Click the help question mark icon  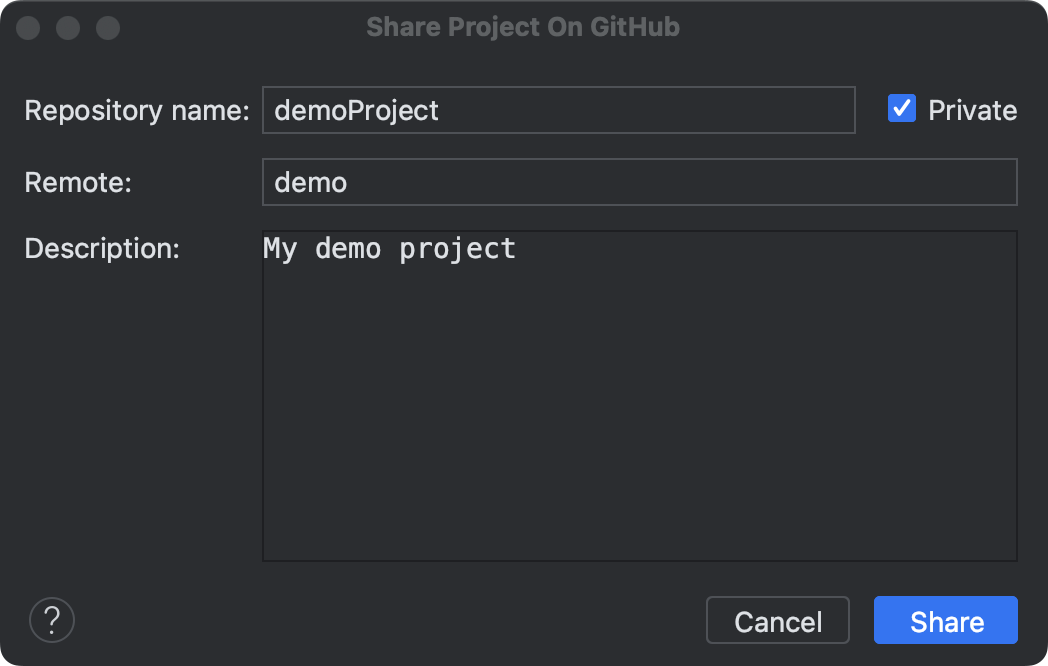[x=51, y=620]
